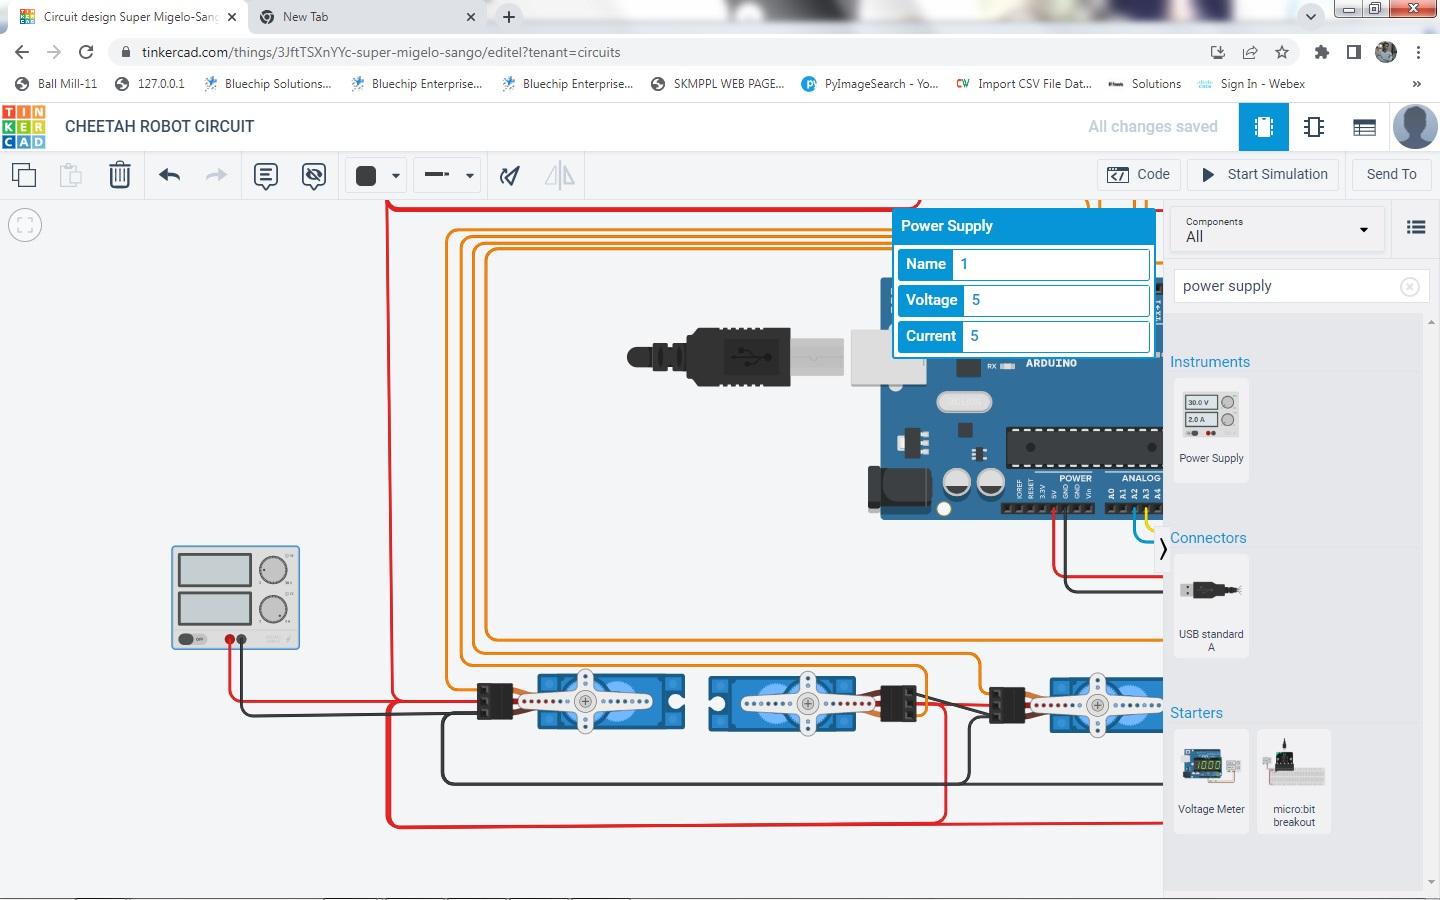
Task: Close the New Tab browser tab
Action: click(x=471, y=17)
